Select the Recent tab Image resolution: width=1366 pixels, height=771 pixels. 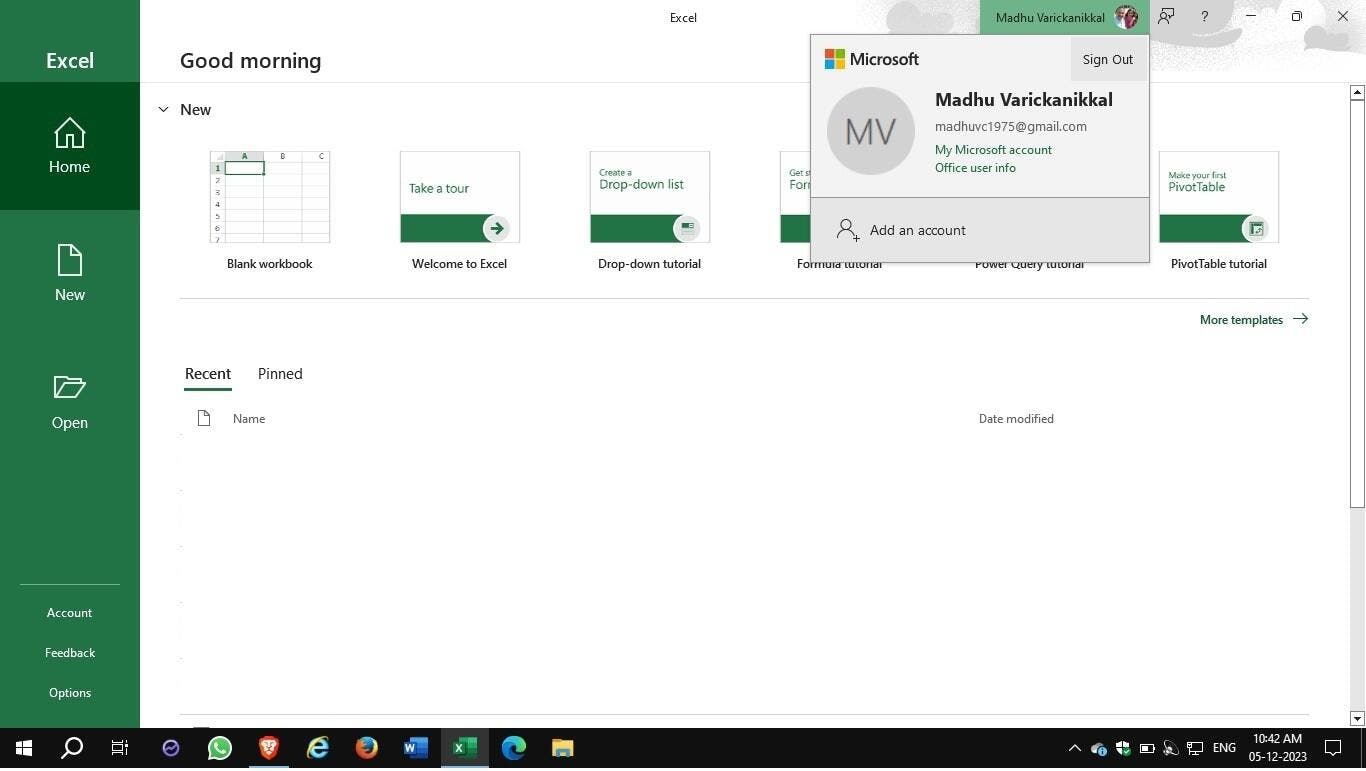207,374
